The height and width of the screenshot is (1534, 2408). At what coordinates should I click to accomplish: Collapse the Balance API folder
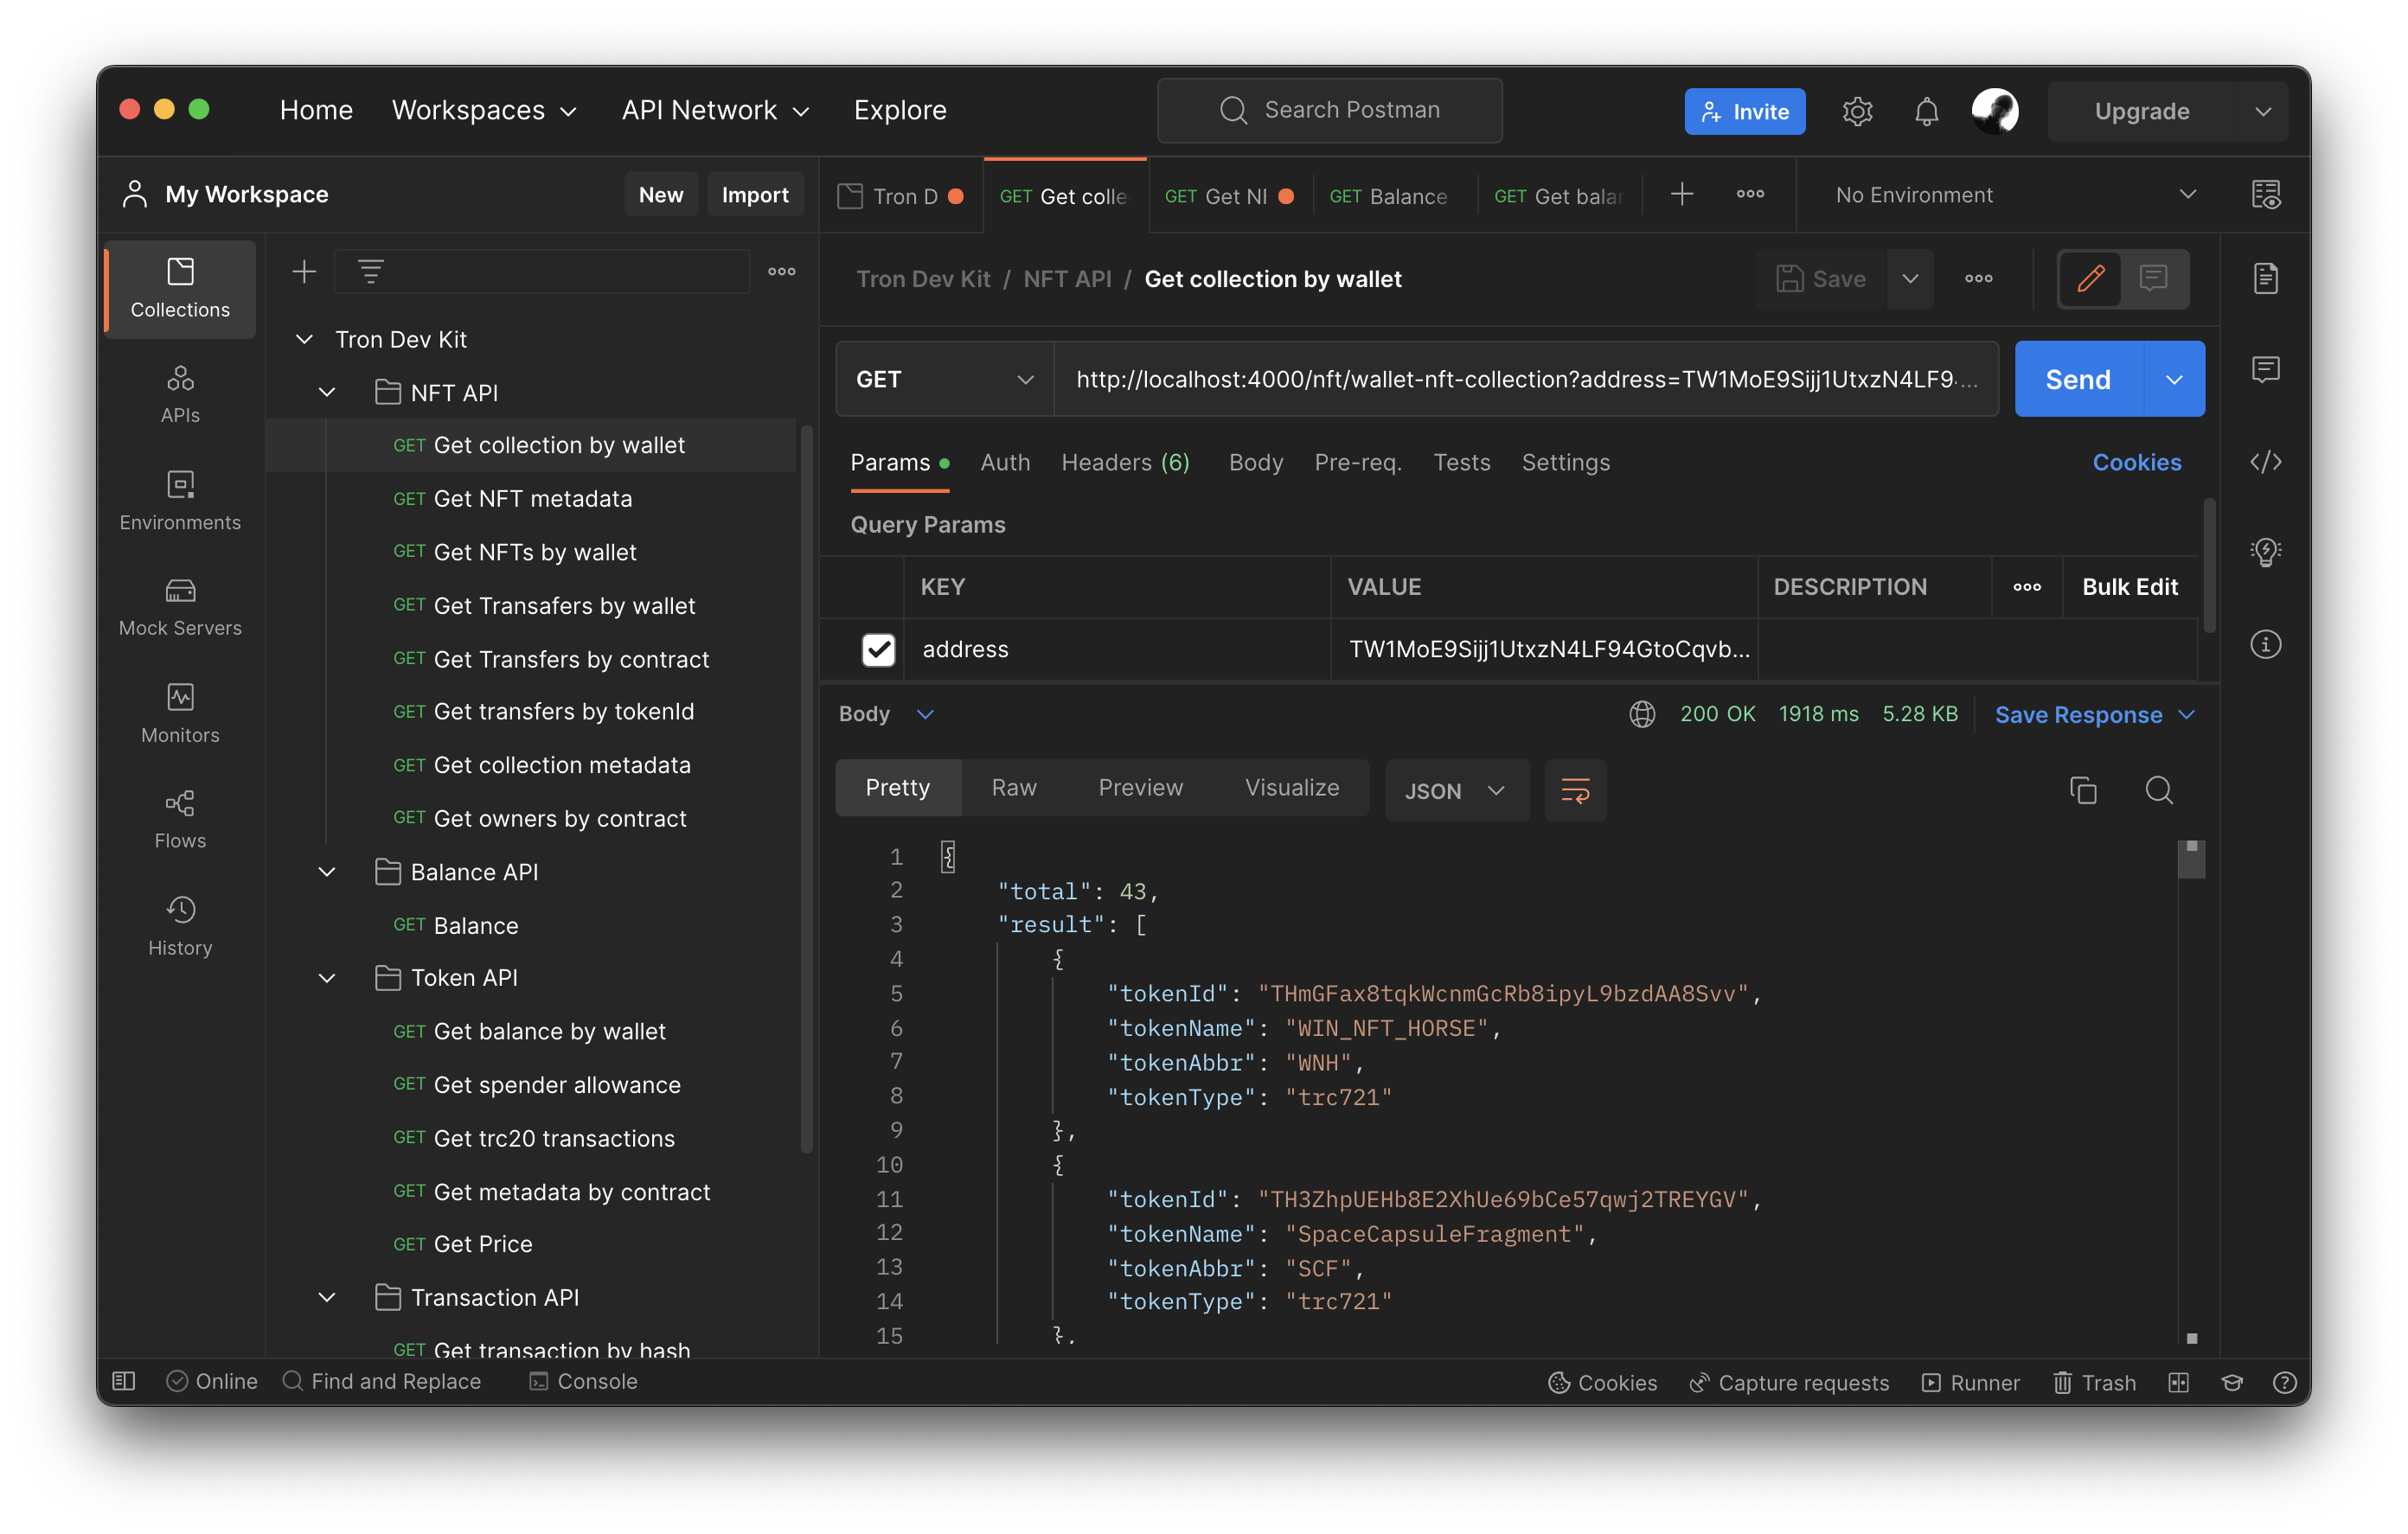pyautogui.click(x=327, y=872)
